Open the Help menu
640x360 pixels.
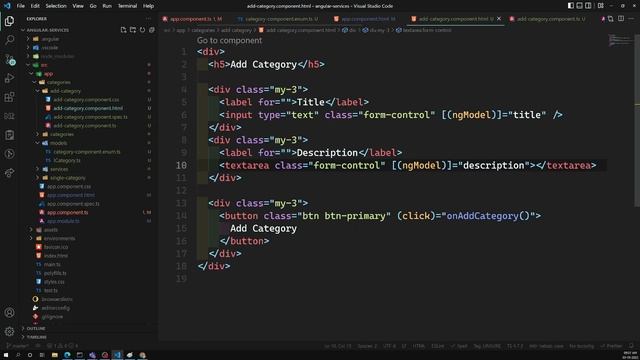pyautogui.click(x=148, y=6)
